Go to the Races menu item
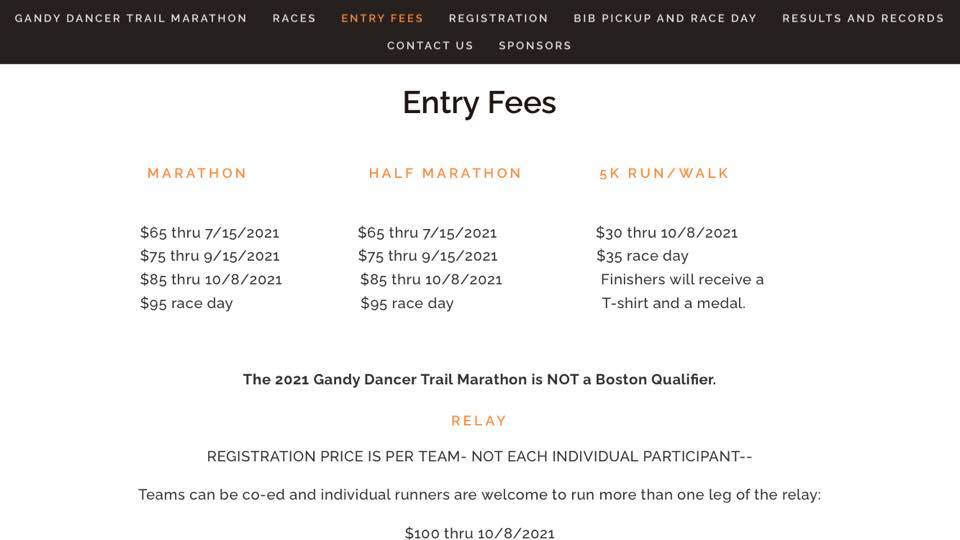This screenshot has height=540, width=960. [294, 18]
